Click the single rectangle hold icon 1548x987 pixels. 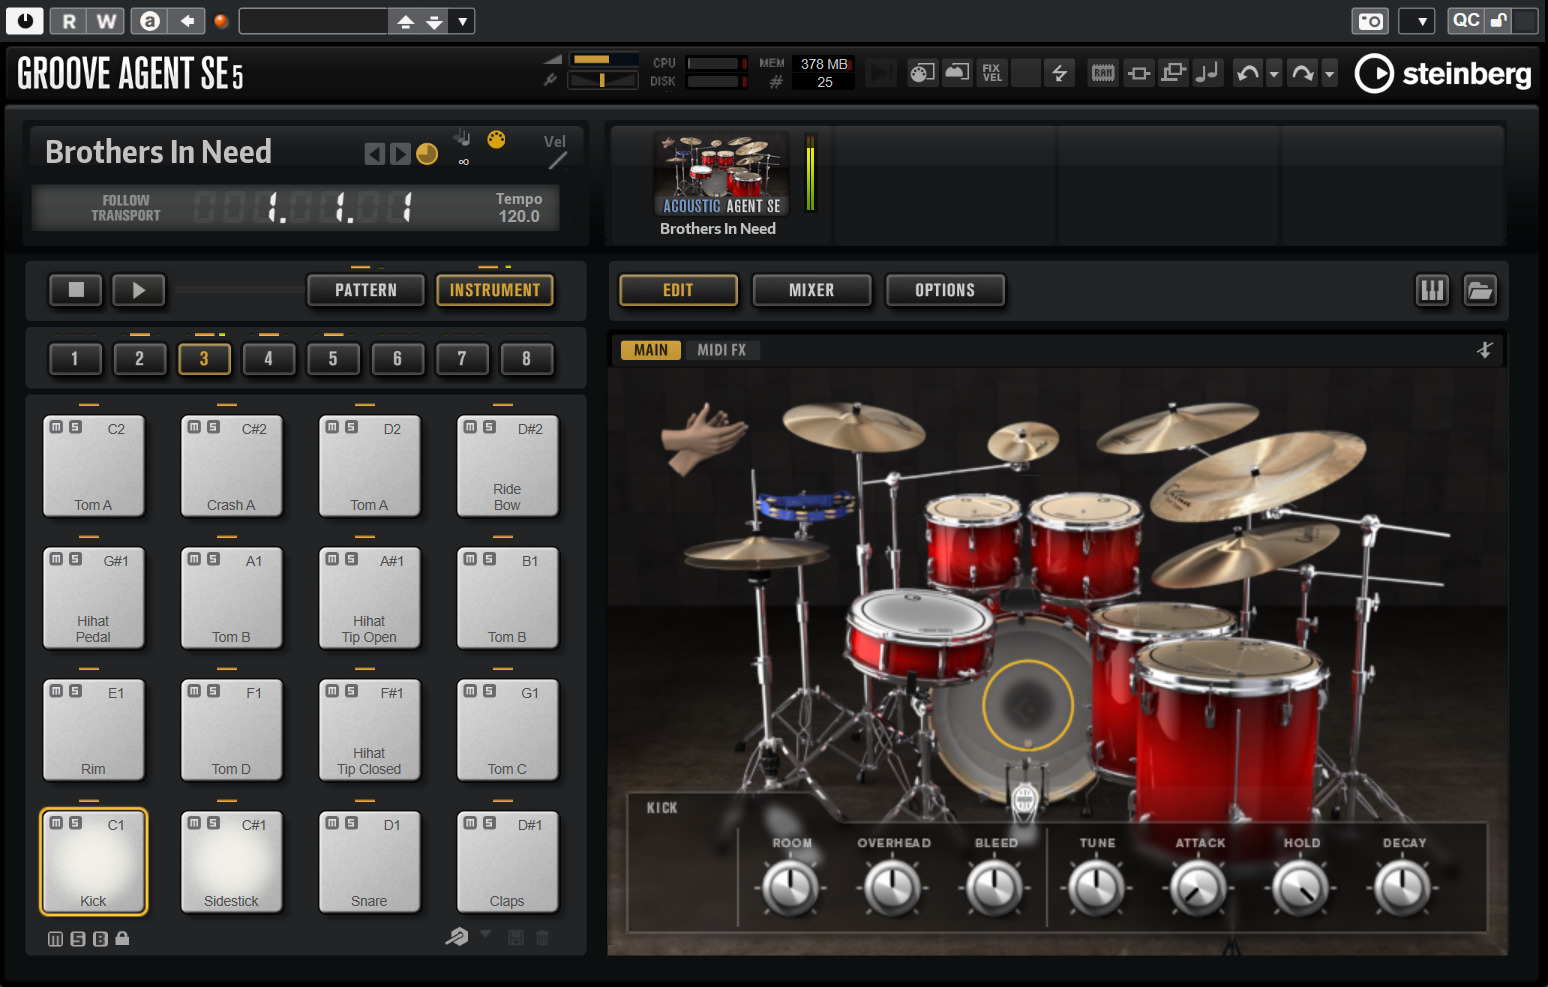pyautogui.click(x=1139, y=73)
